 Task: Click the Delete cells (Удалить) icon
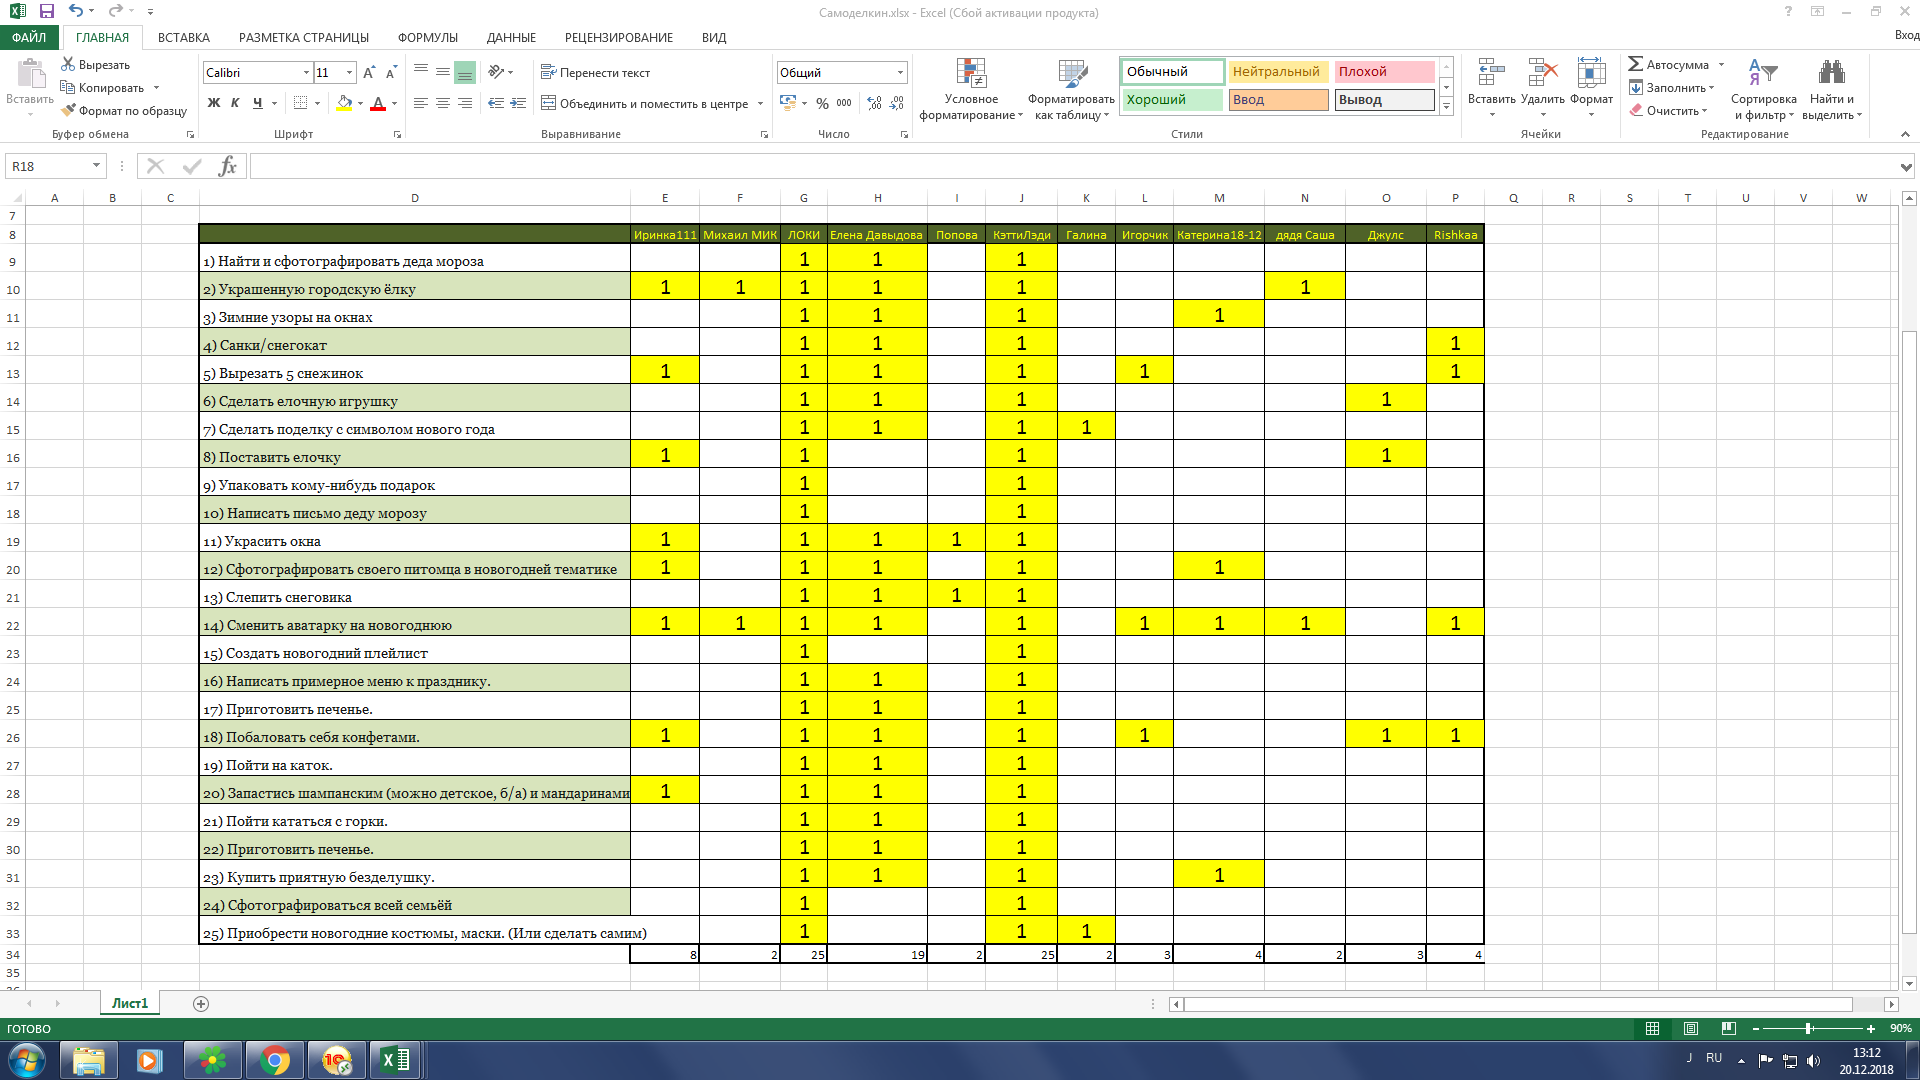click(x=1542, y=73)
